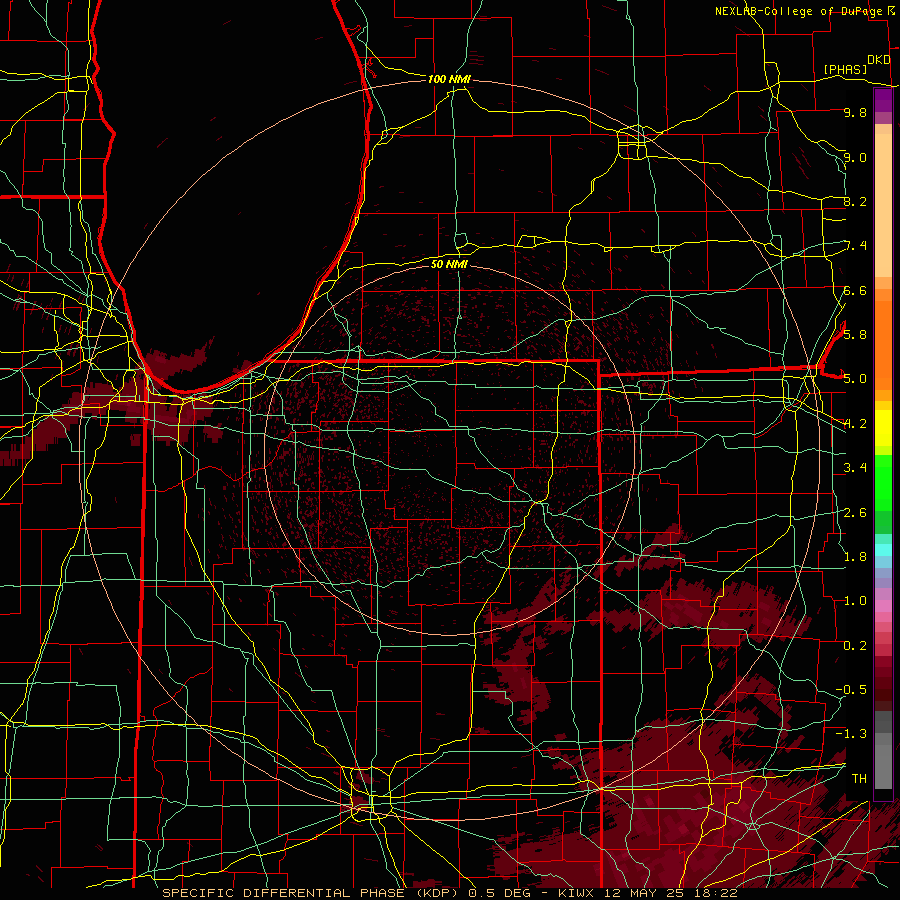This screenshot has width=900, height=900.
Task: Click the 50 NMI range ring label
Action: (449, 264)
